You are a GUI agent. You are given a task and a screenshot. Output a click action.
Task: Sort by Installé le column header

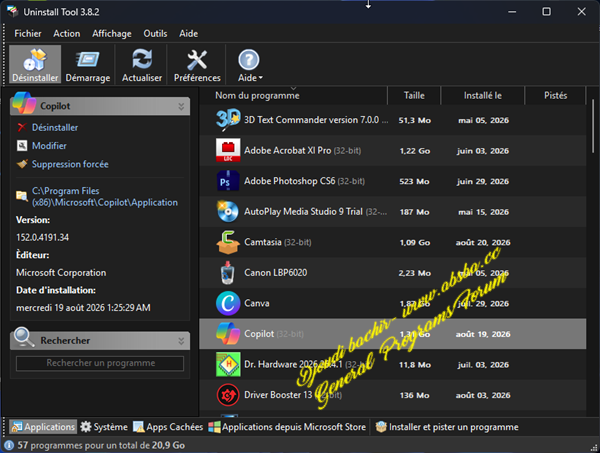click(483, 96)
